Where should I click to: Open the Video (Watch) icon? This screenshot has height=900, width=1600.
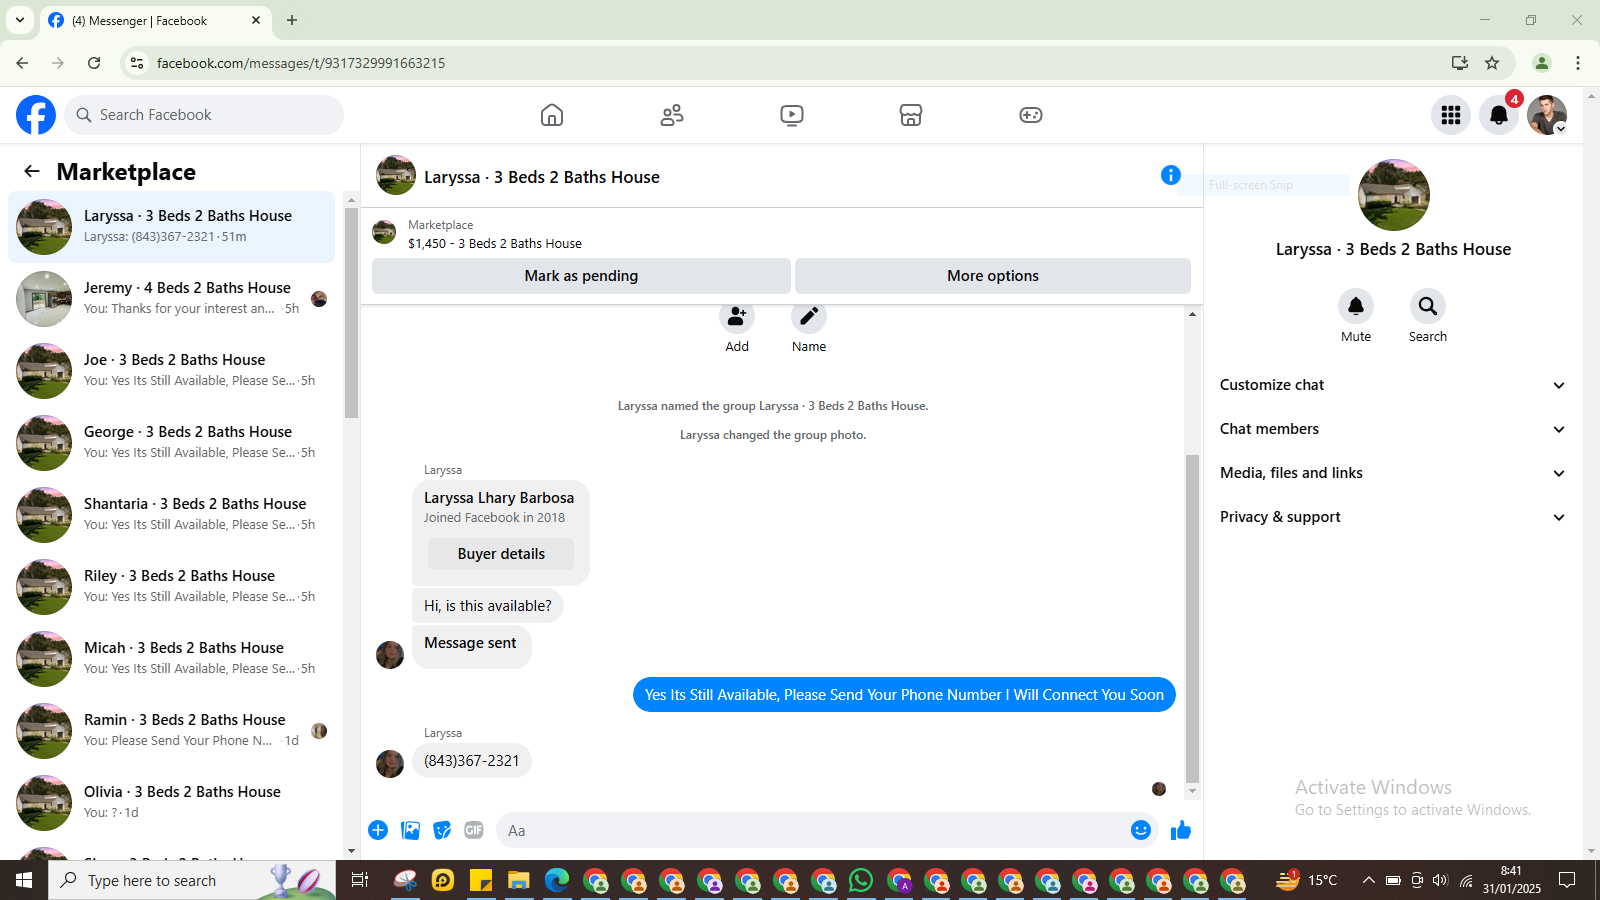792,115
